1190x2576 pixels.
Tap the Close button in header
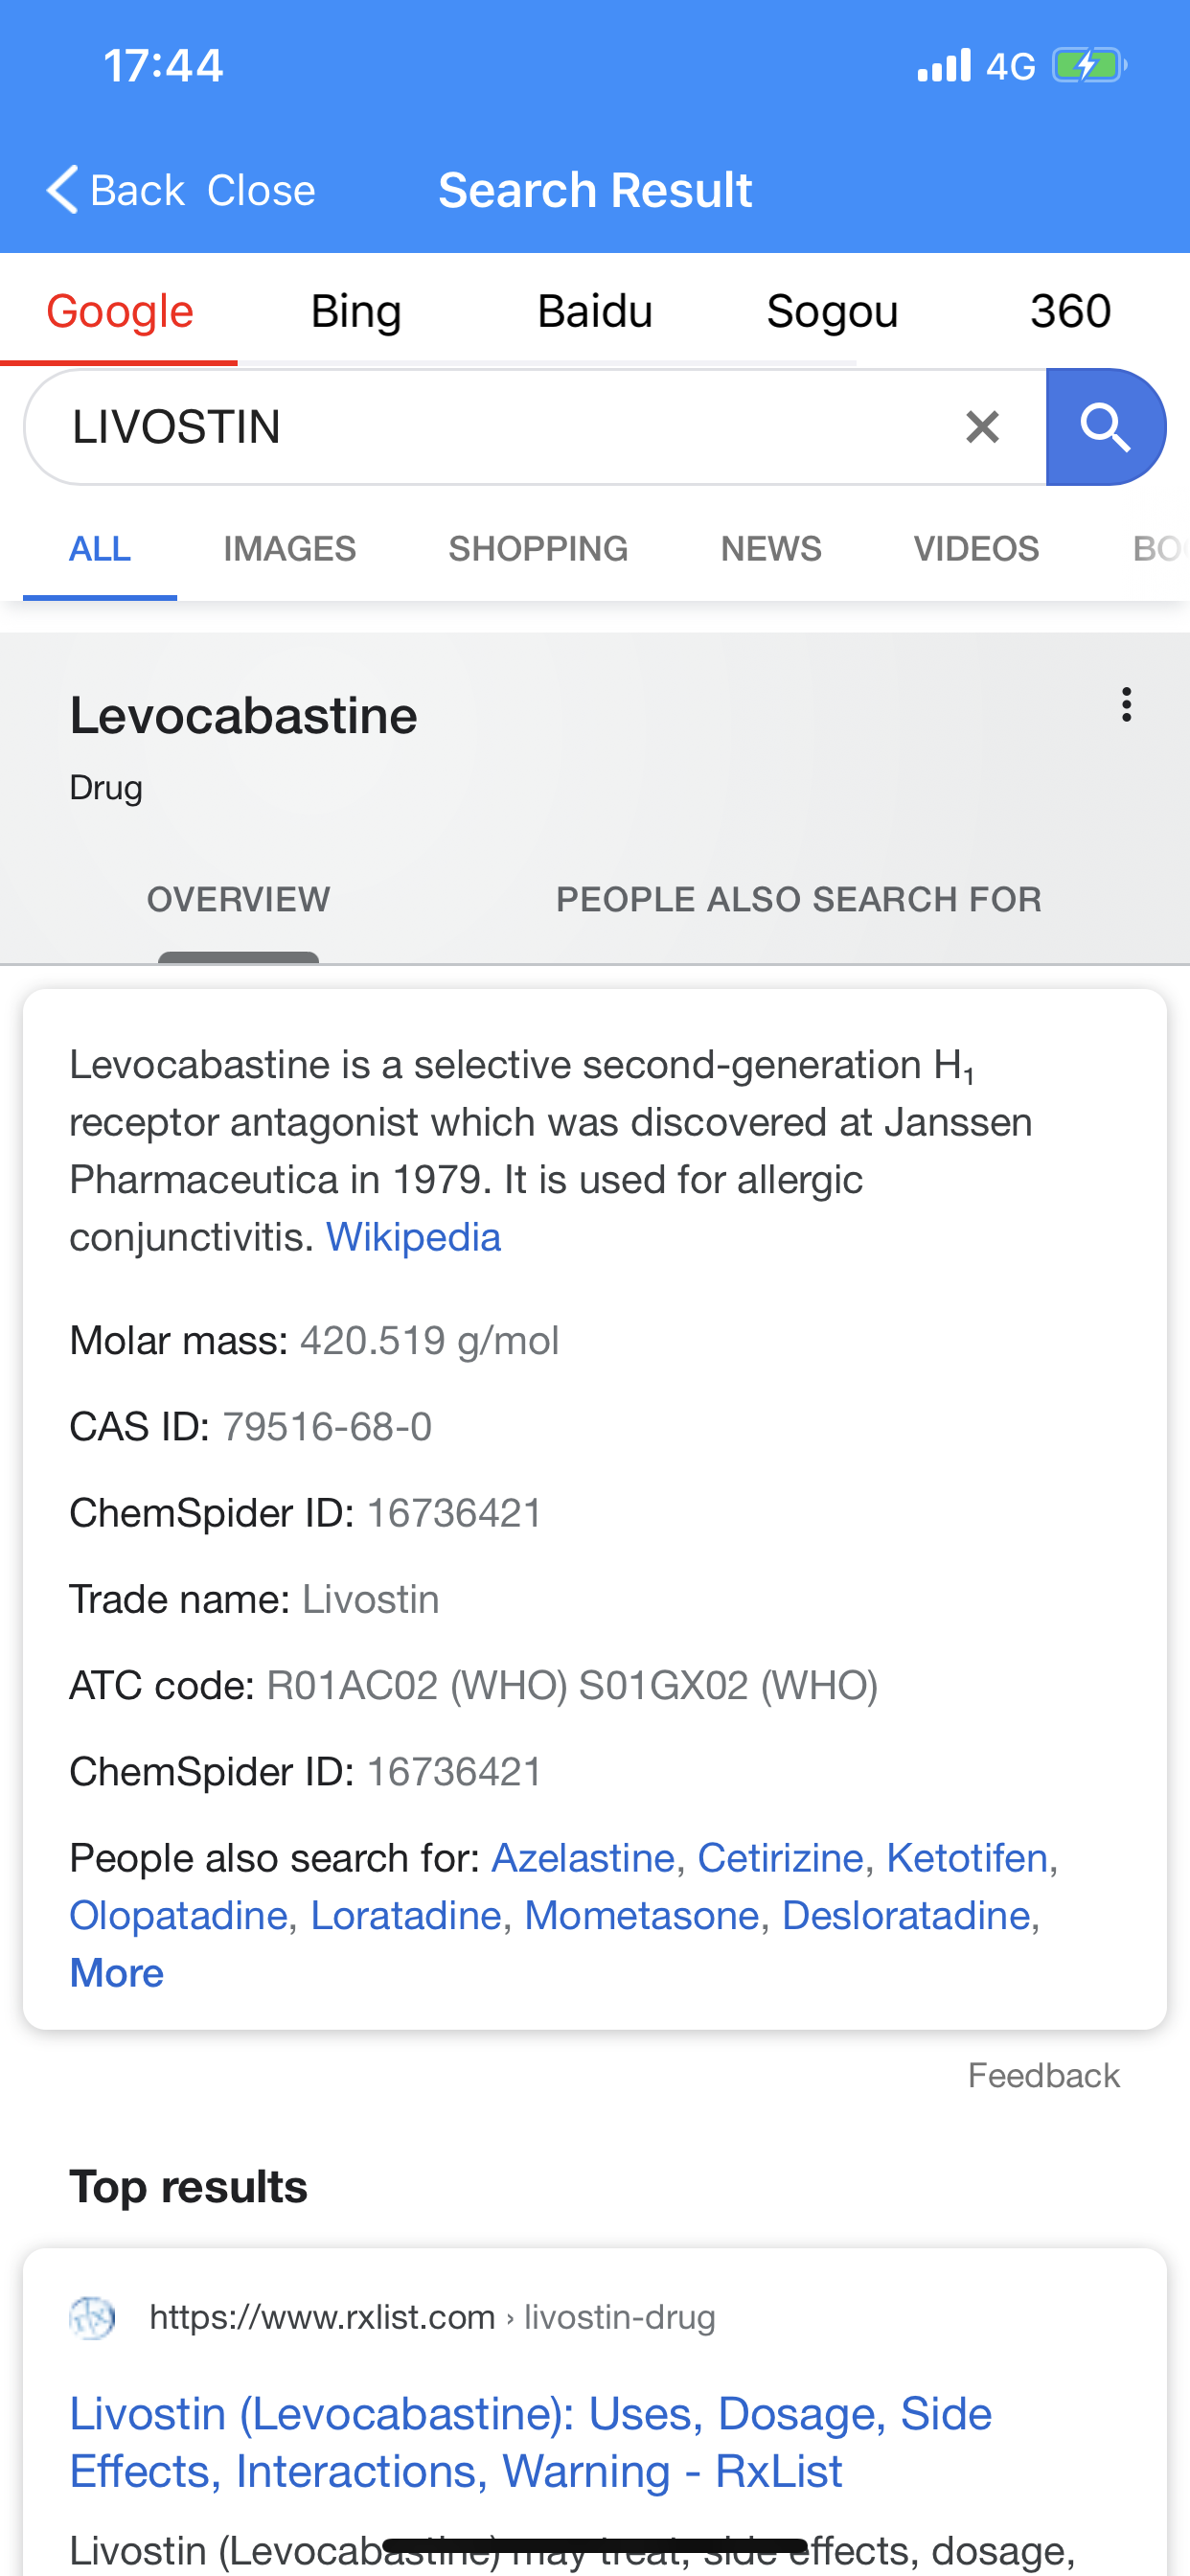tap(261, 190)
